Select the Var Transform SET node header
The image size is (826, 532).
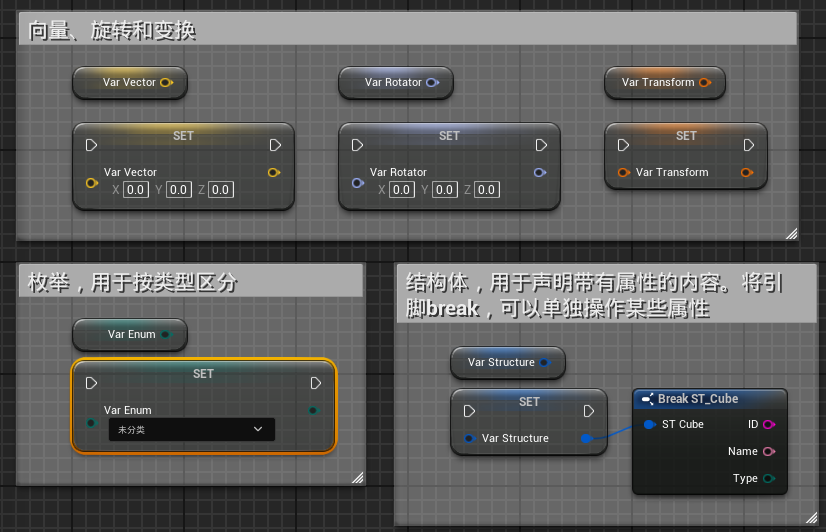686,136
